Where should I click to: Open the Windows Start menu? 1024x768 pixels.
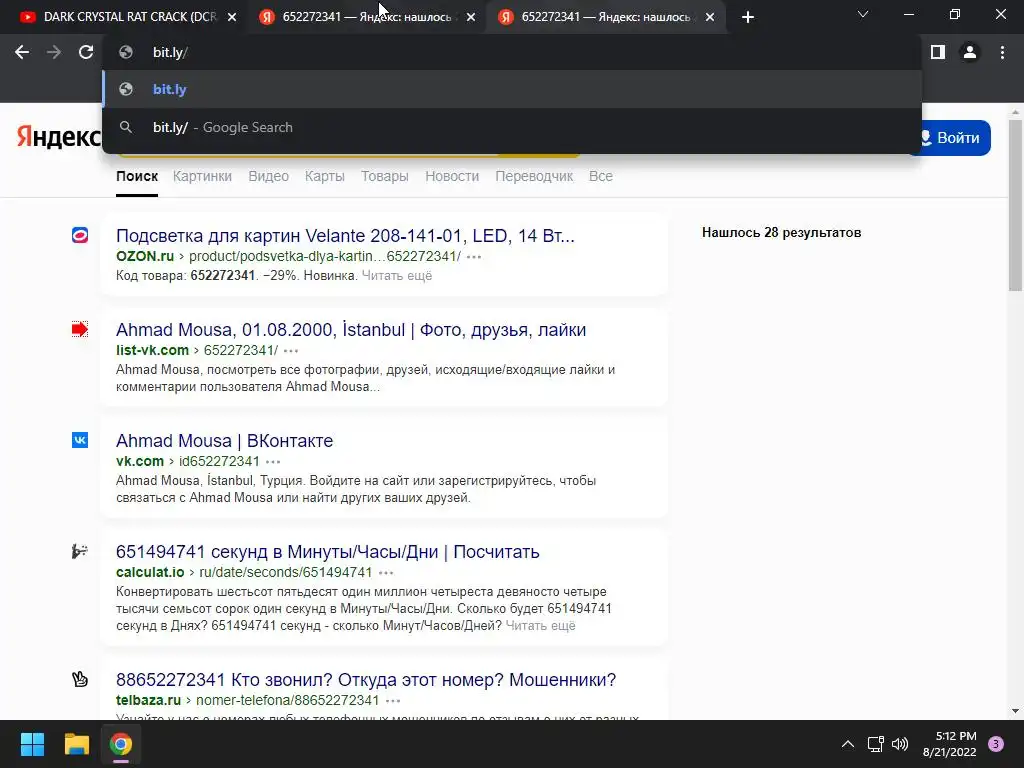32,744
